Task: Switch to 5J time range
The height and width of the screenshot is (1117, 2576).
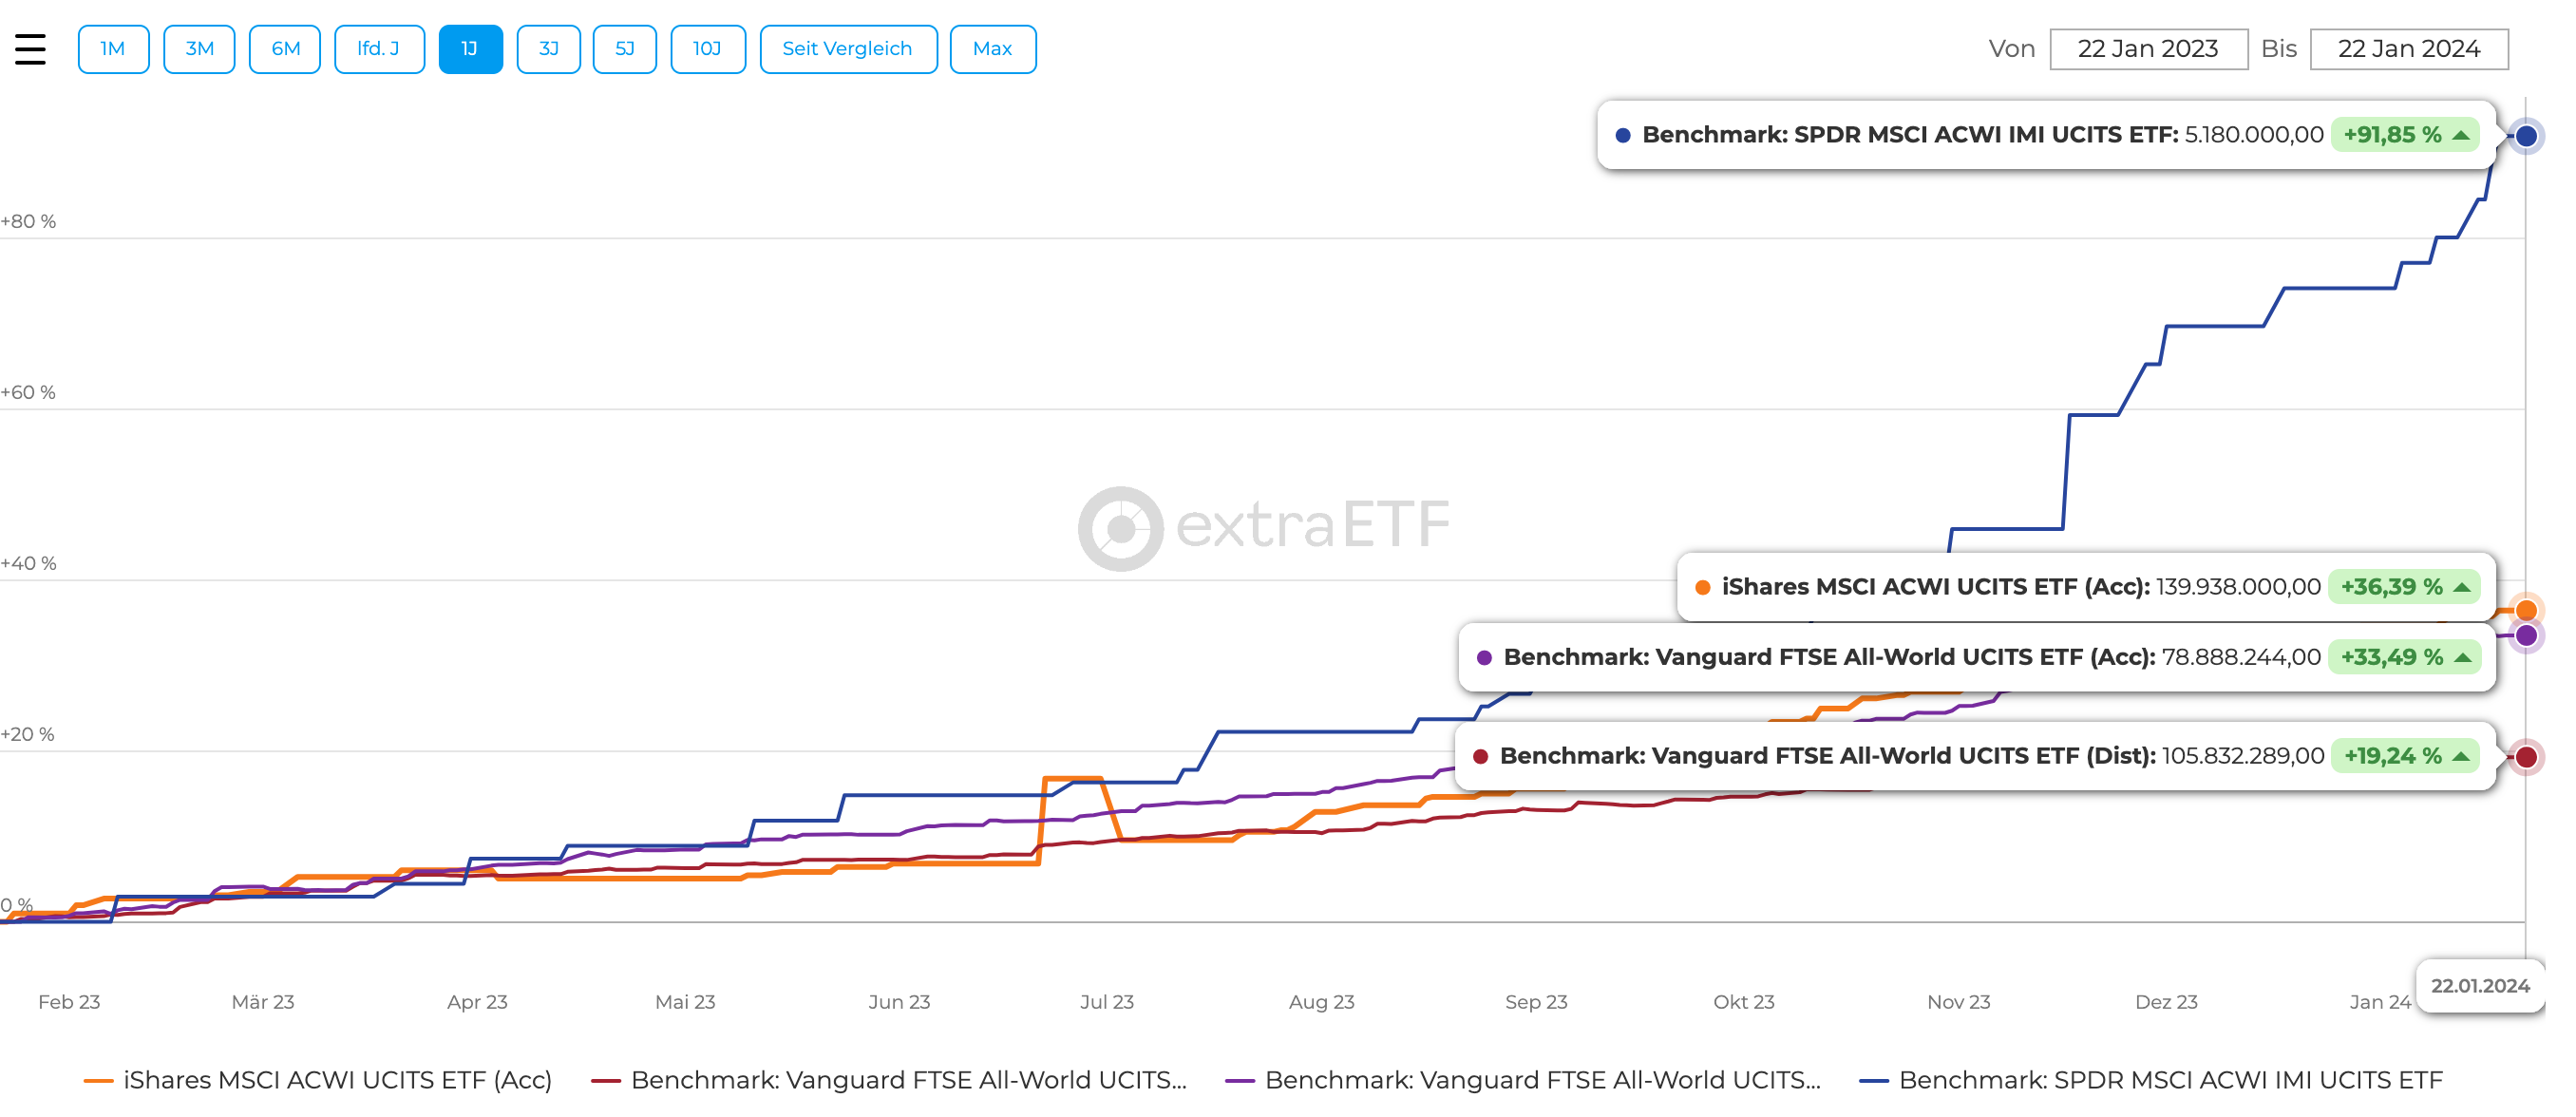Action: tap(624, 49)
